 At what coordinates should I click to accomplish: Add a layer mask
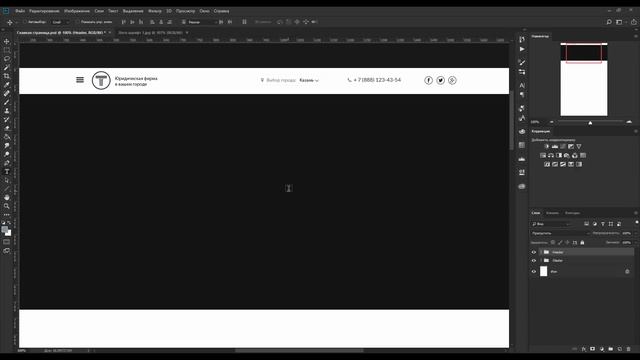click(x=593, y=349)
